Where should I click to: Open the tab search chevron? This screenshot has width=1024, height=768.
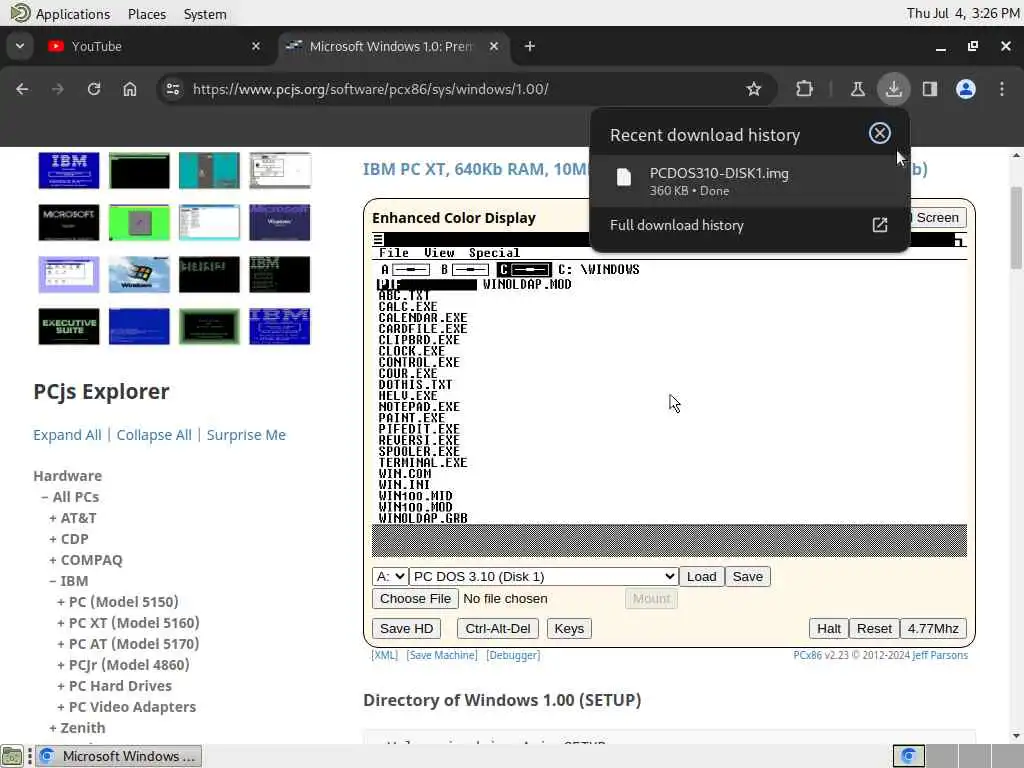point(20,46)
